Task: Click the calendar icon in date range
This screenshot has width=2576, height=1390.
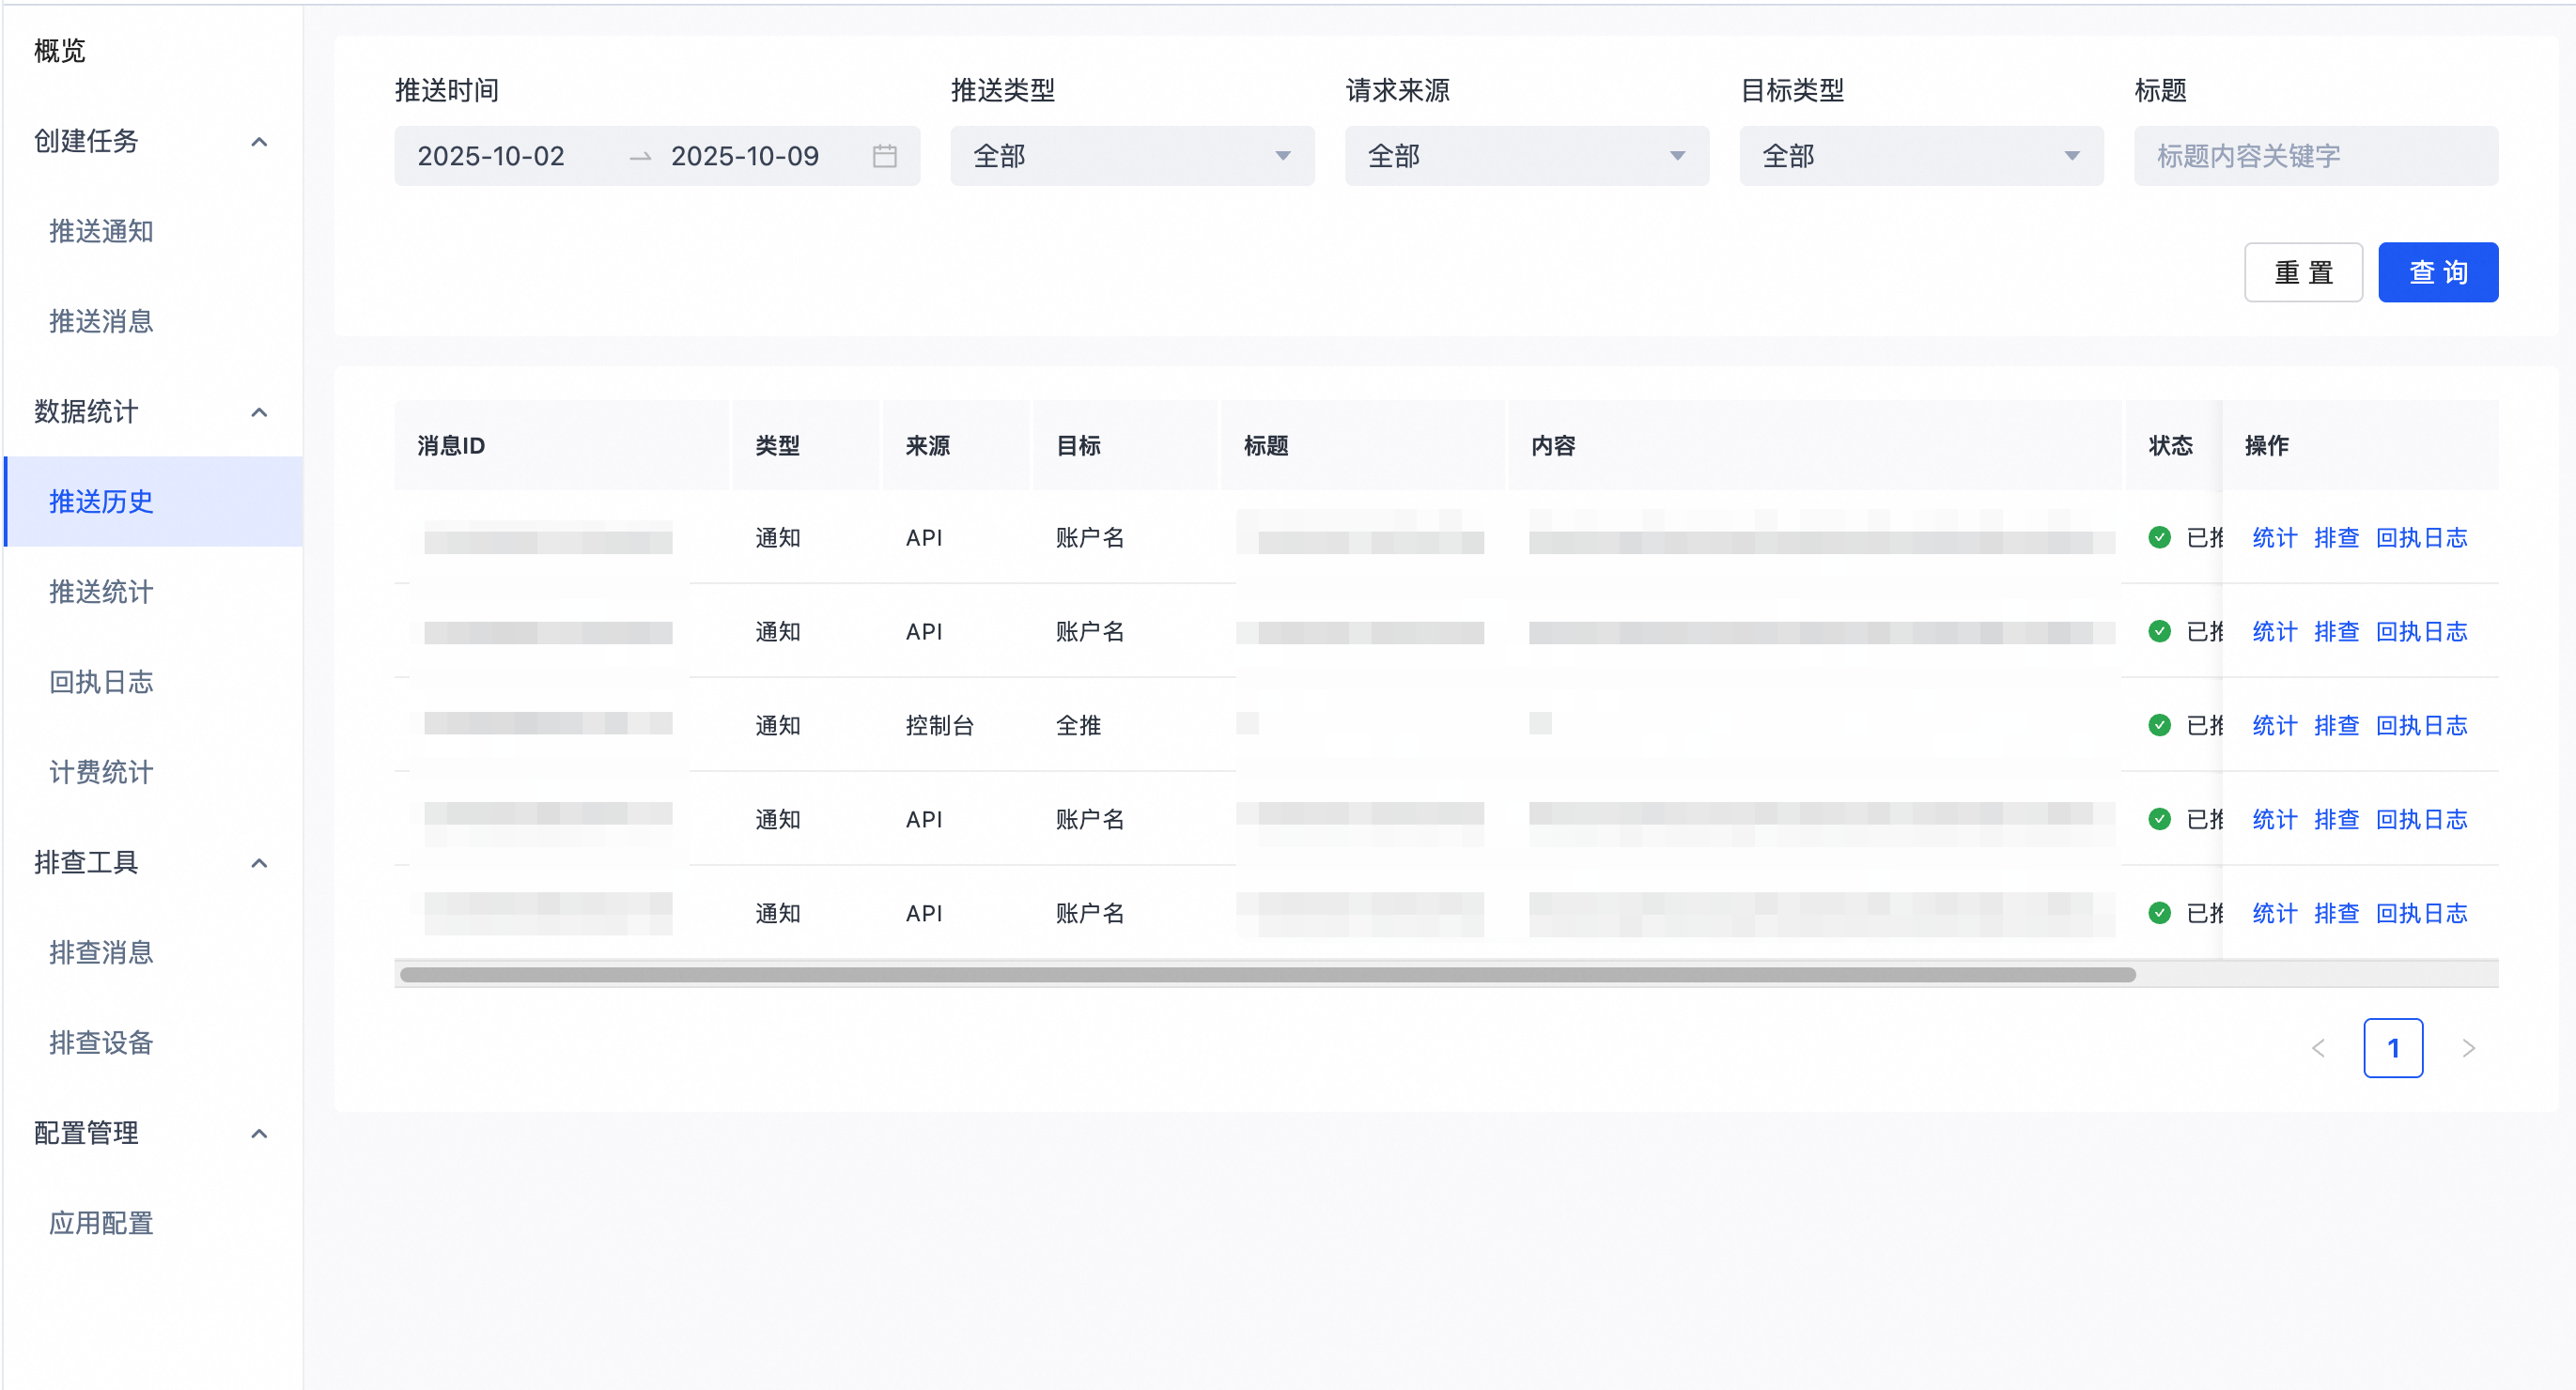Action: pos(884,156)
